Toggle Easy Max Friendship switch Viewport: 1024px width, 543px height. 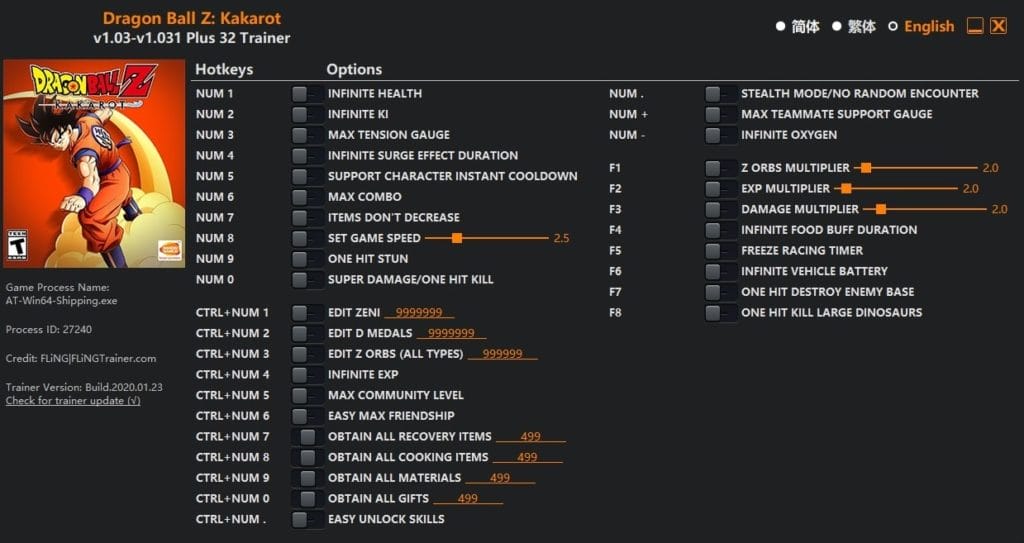click(x=307, y=416)
